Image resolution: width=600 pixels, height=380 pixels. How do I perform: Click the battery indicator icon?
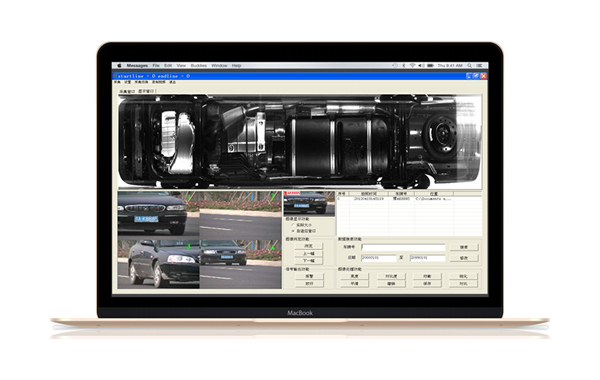(x=431, y=66)
